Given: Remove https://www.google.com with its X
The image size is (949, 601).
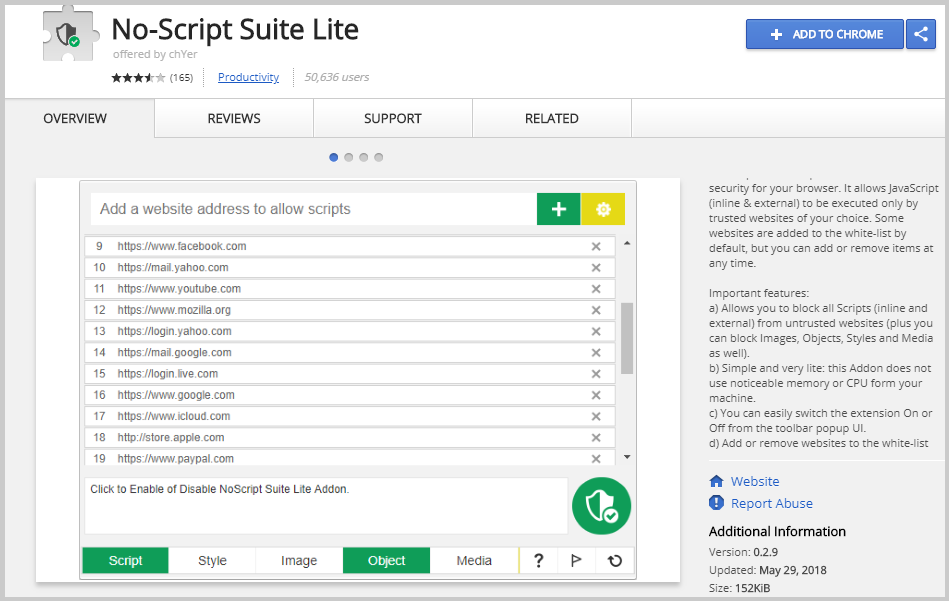Looking at the screenshot, I should (x=596, y=395).
